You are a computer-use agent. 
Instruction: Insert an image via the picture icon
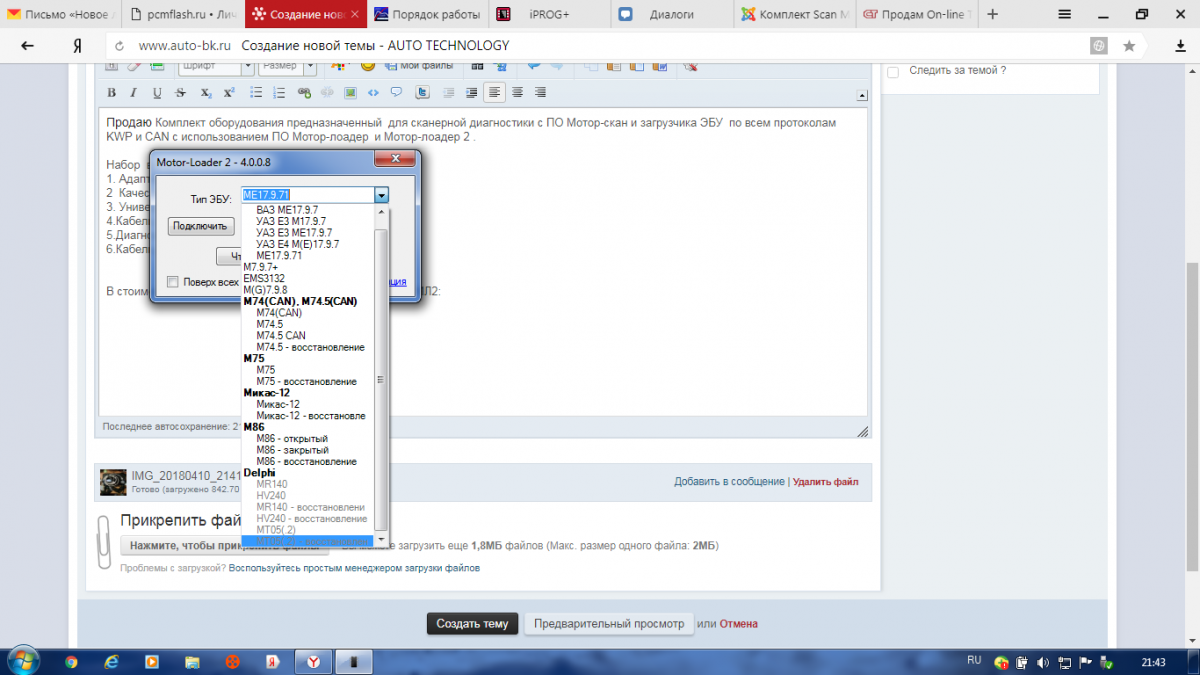(350, 93)
